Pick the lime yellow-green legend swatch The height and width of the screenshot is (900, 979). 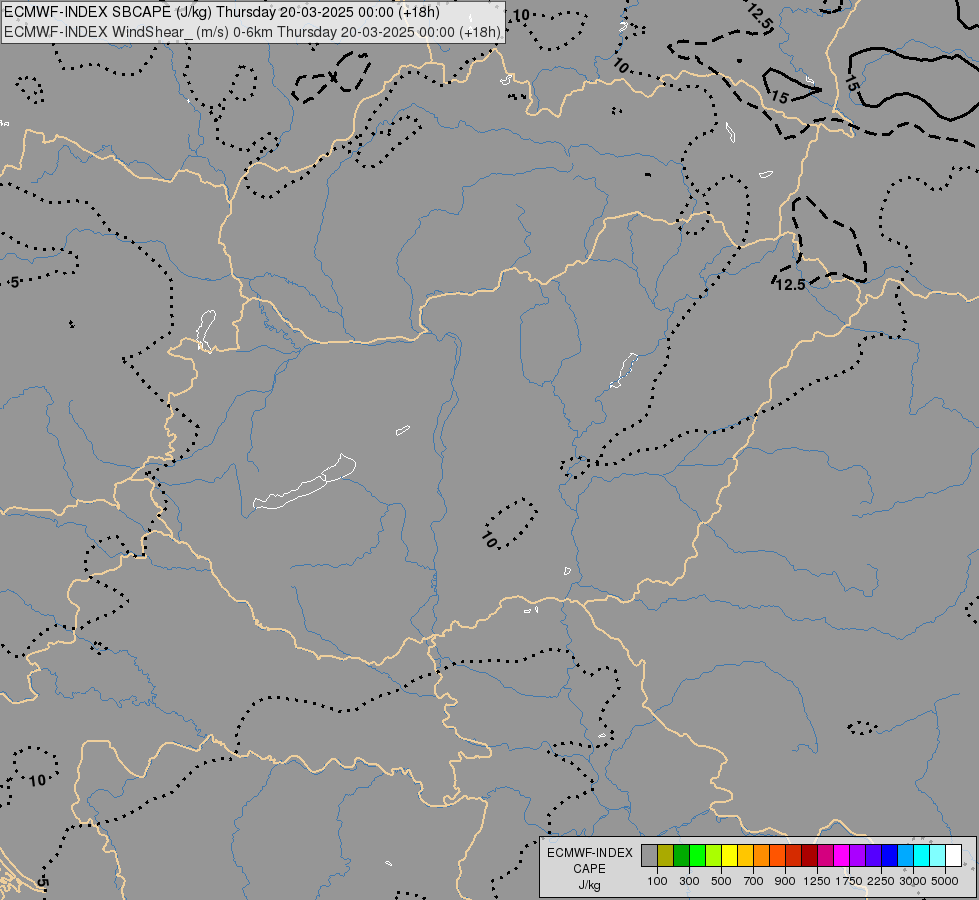[714, 856]
